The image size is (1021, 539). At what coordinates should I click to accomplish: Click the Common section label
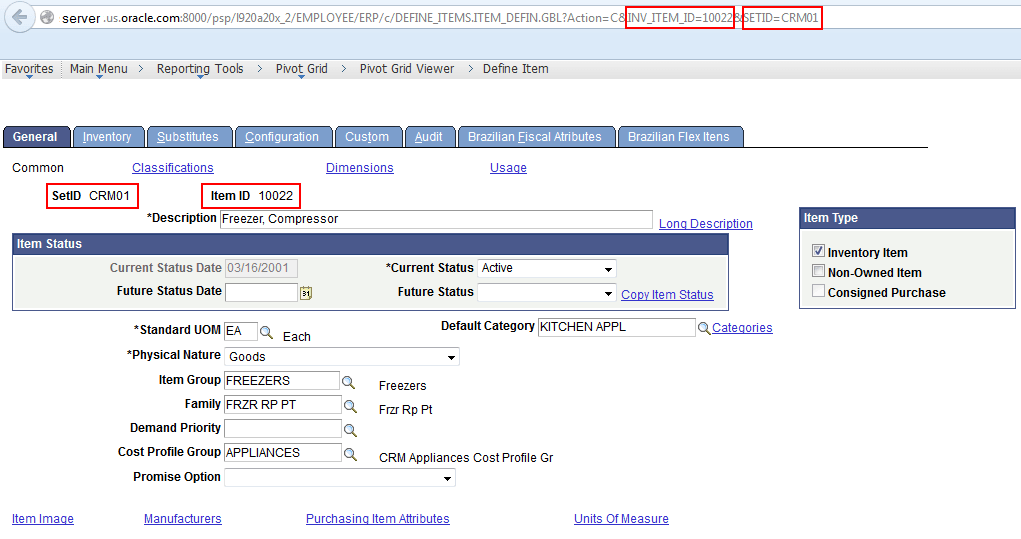(x=38, y=168)
